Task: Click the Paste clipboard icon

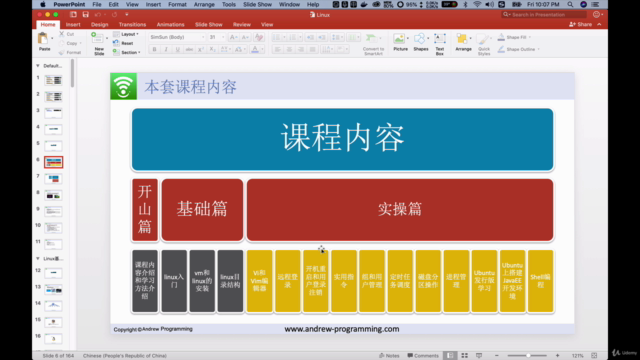Action: (42, 38)
